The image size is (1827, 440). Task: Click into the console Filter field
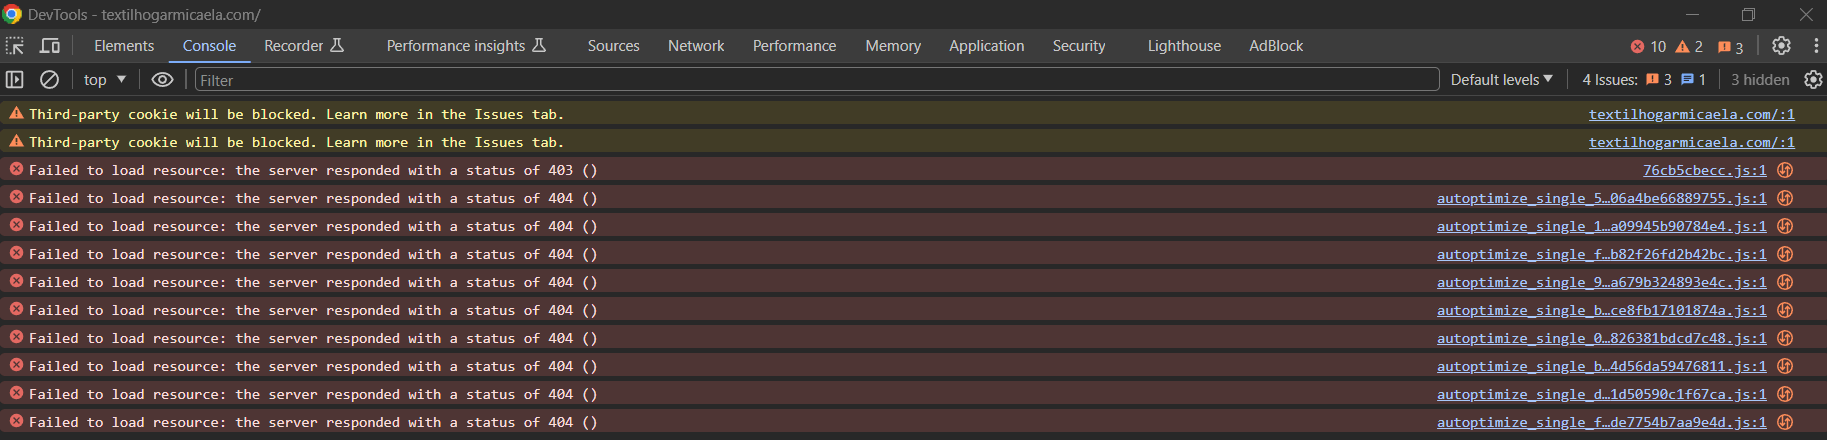click(x=817, y=80)
